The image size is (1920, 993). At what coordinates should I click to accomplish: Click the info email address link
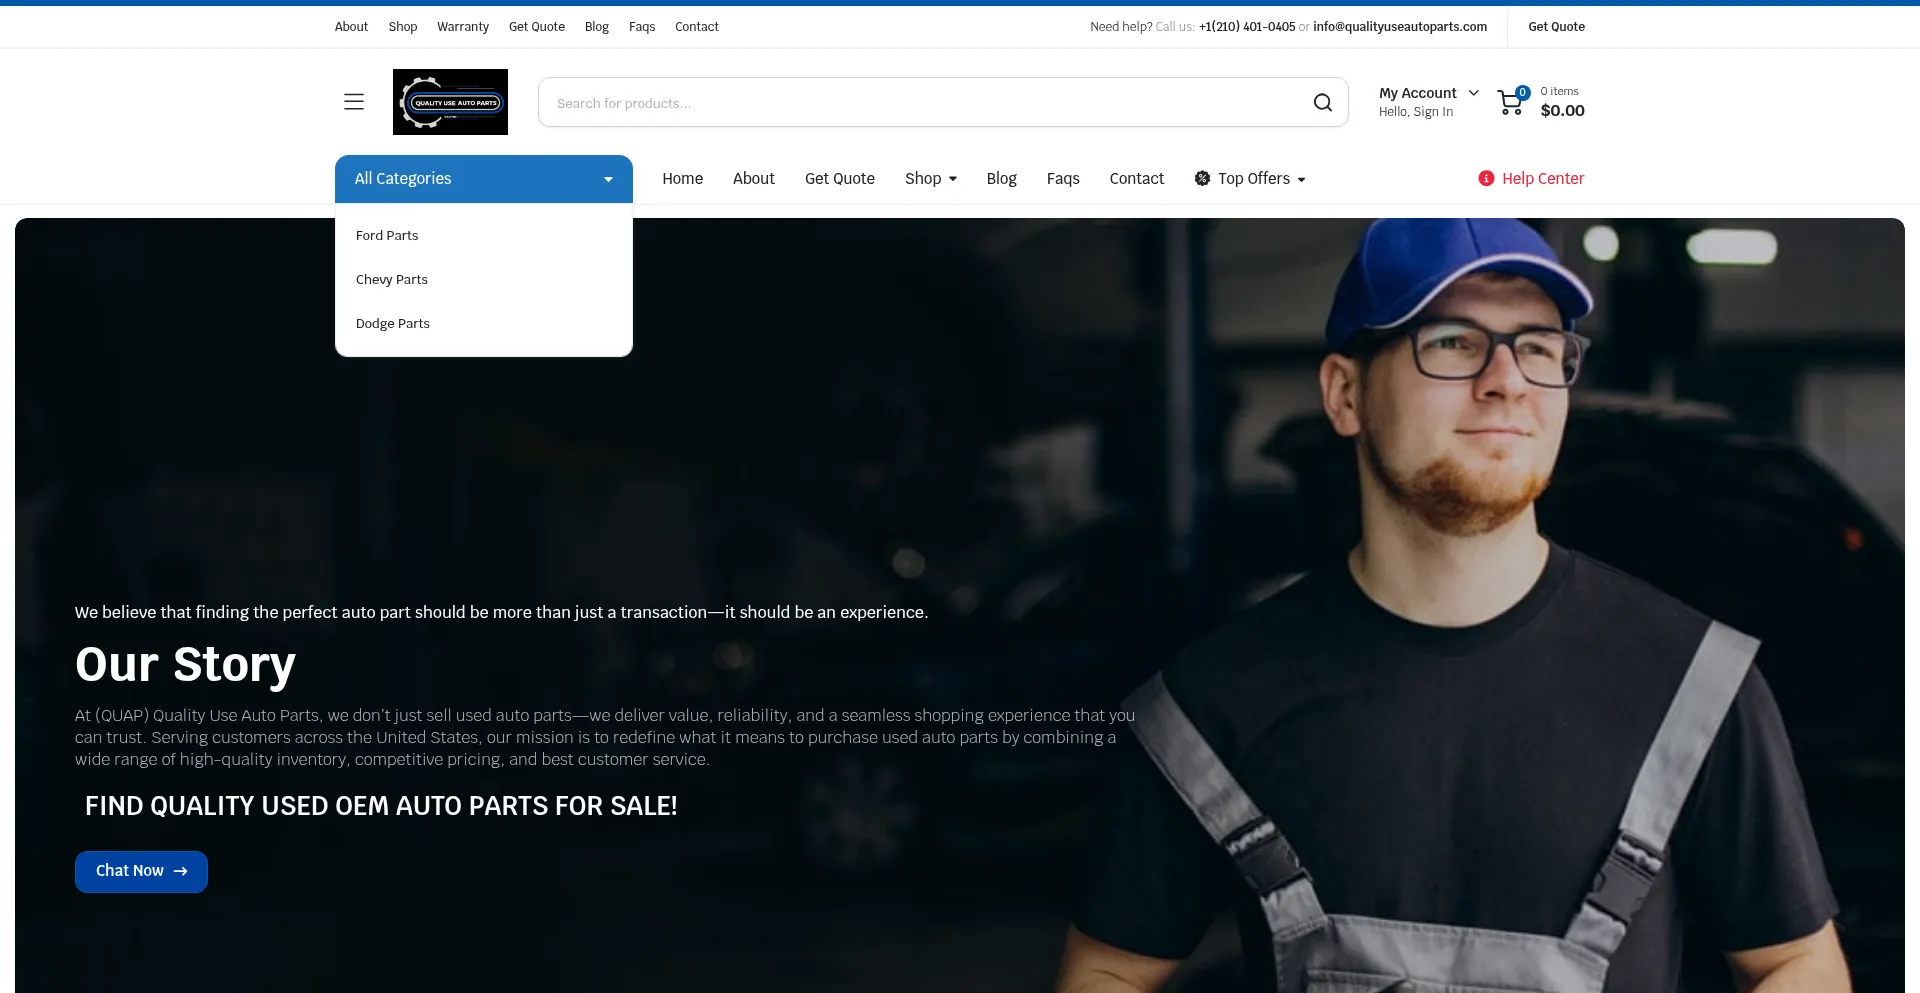pyautogui.click(x=1399, y=27)
